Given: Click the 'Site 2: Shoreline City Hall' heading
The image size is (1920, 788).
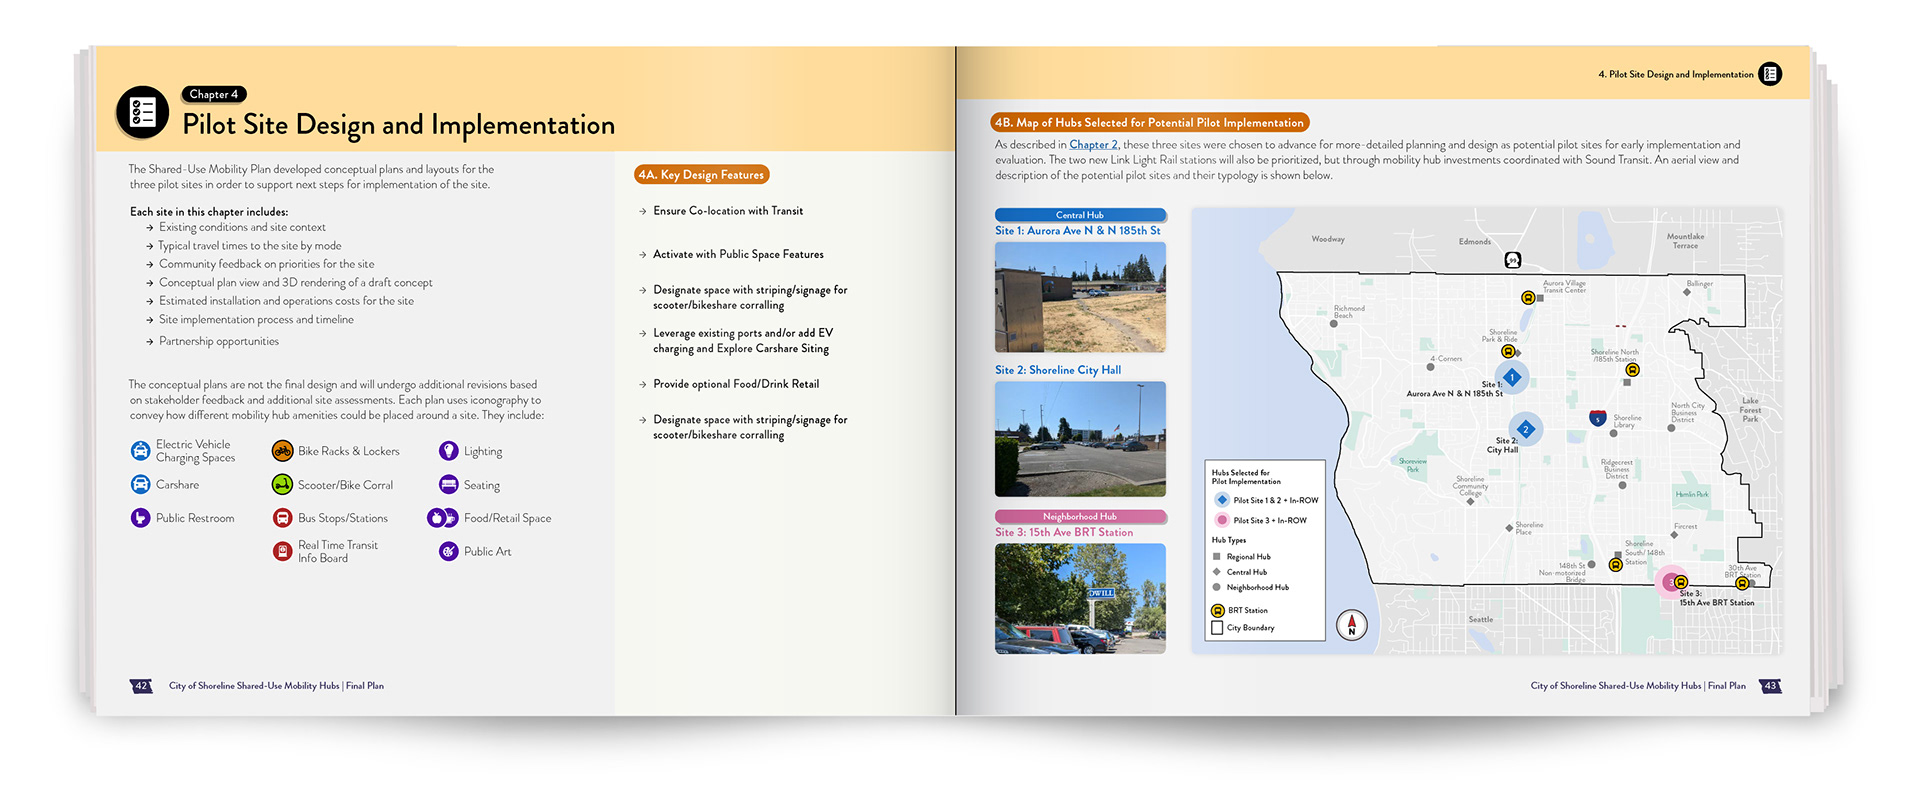Looking at the screenshot, I should [1058, 370].
